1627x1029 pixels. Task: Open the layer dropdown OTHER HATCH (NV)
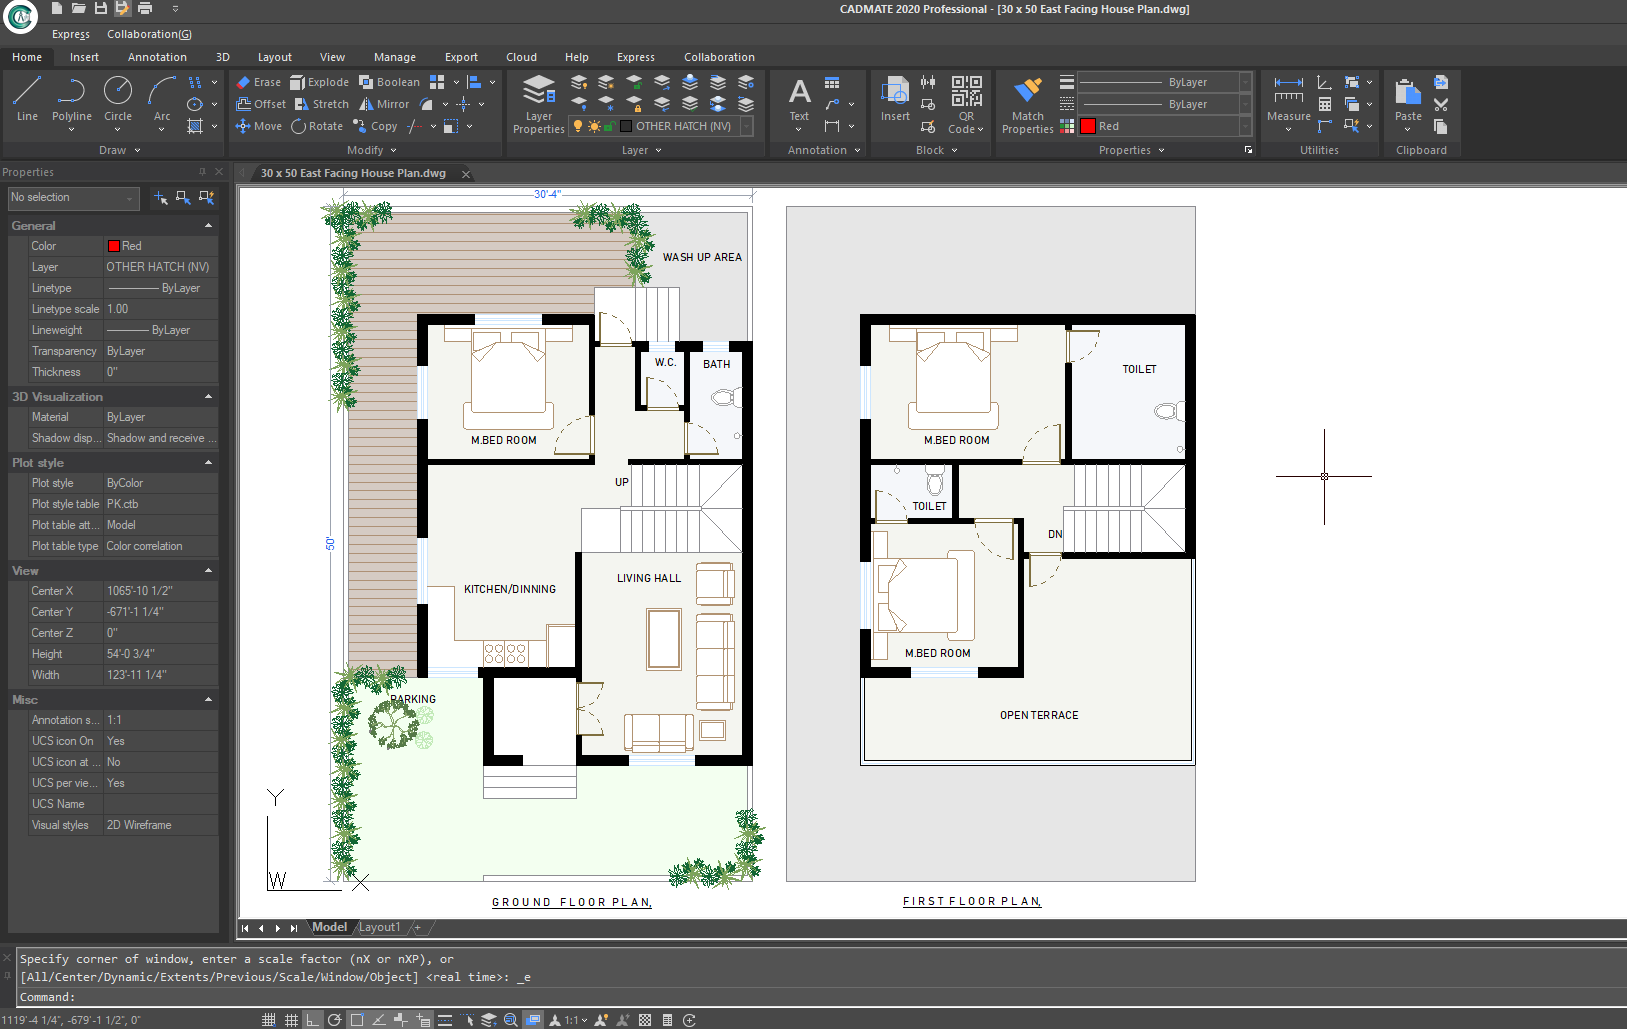661,126
